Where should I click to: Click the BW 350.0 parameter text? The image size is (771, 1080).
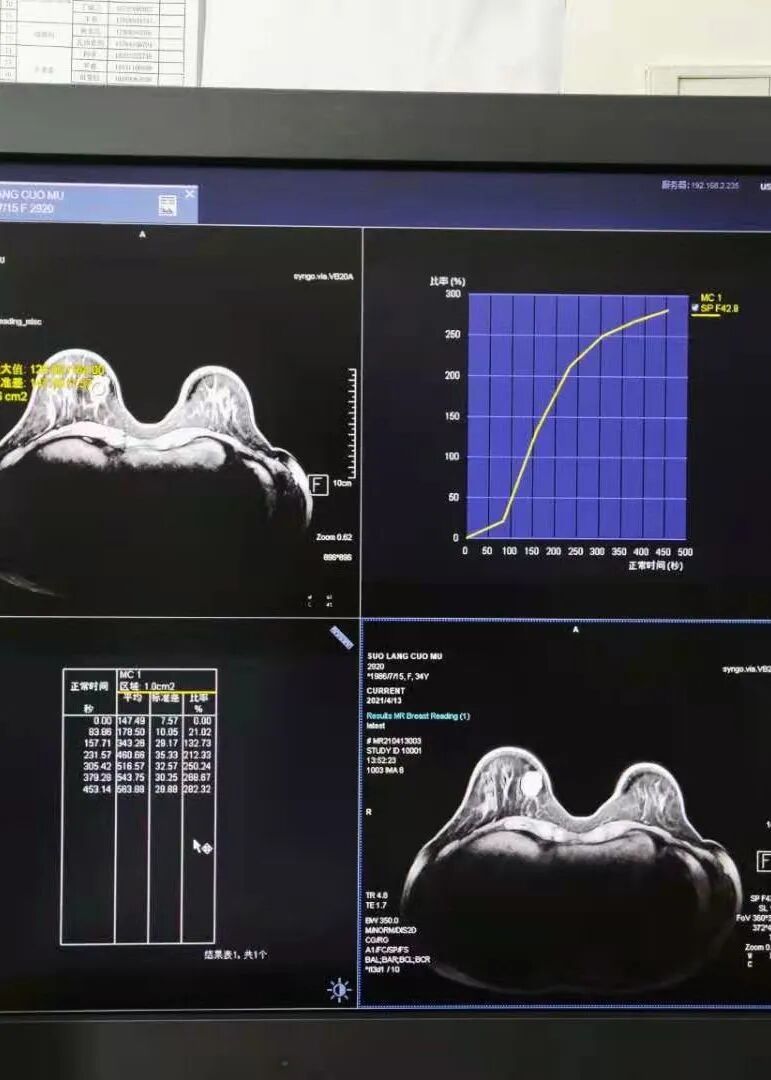coord(382,920)
